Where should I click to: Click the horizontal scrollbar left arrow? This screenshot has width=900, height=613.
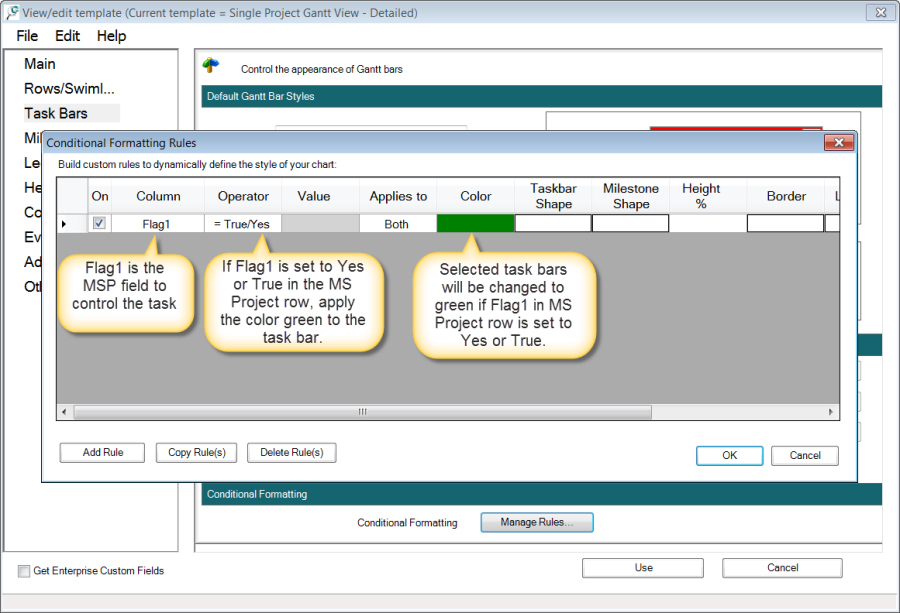point(64,412)
